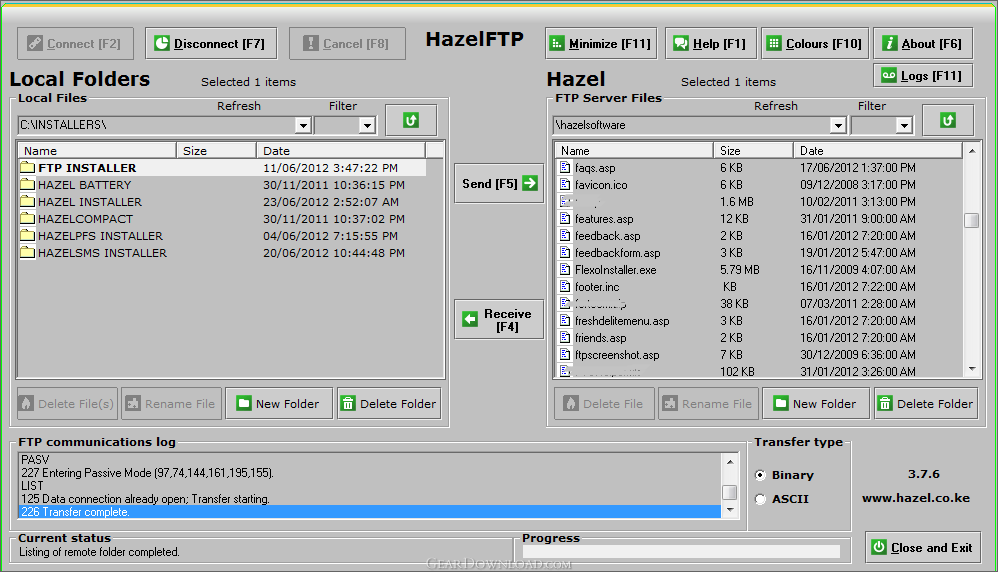Select ASCII transfer type
Viewport: 998px width, 572px height.
tap(760, 499)
